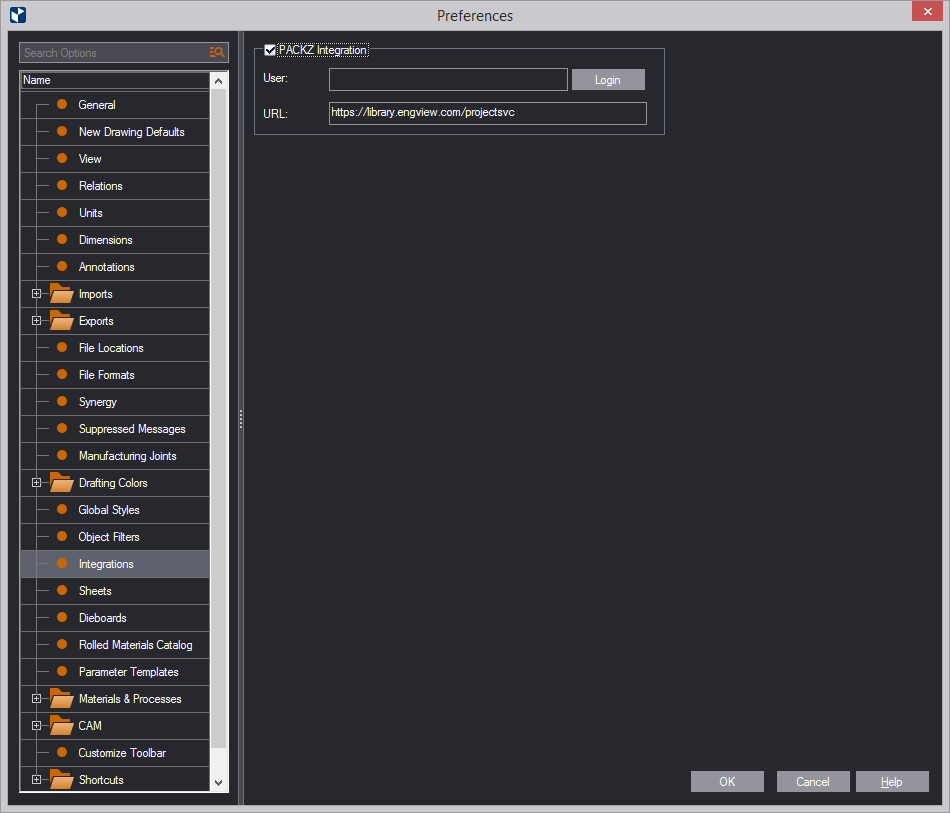Expand the Imports tree node
Image resolution: width=950 pixels, height=813 pixels.
(36, 294)
